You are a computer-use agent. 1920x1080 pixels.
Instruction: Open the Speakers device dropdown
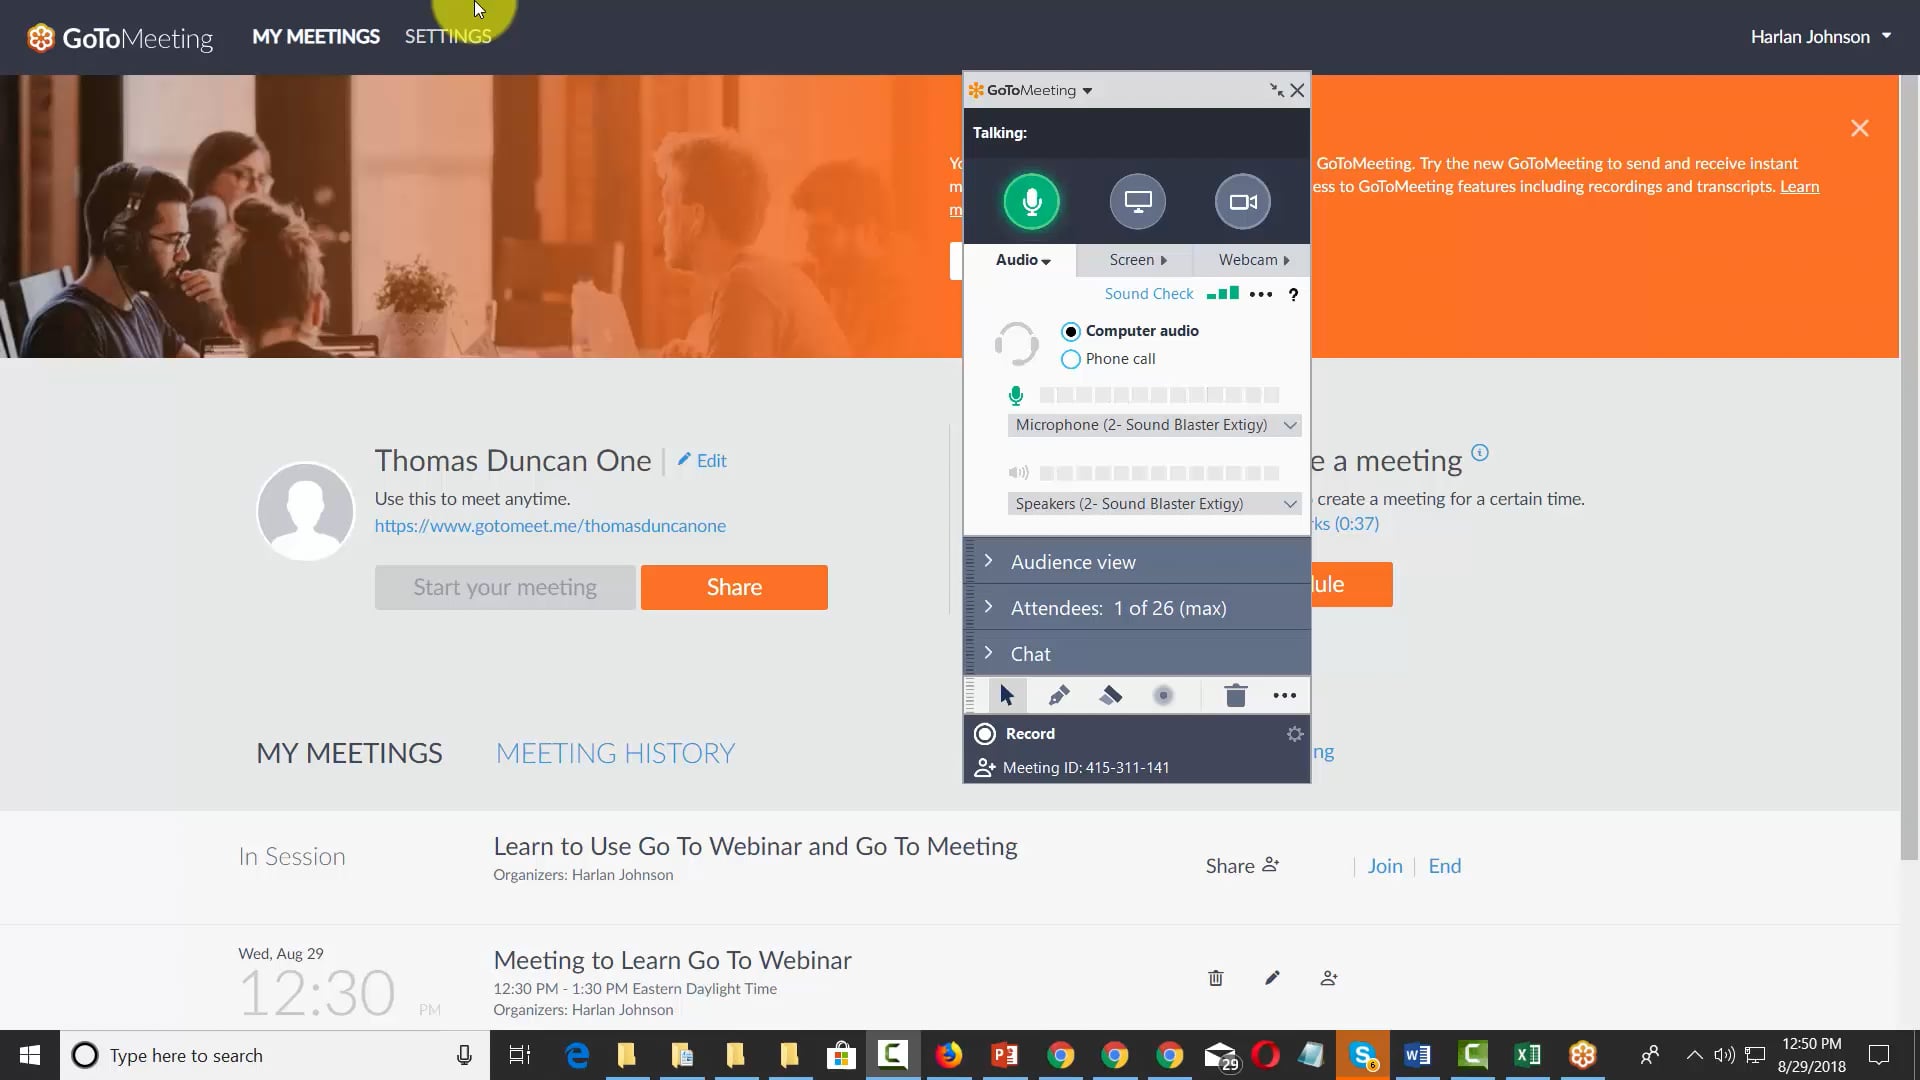(x=1289, y=503)
